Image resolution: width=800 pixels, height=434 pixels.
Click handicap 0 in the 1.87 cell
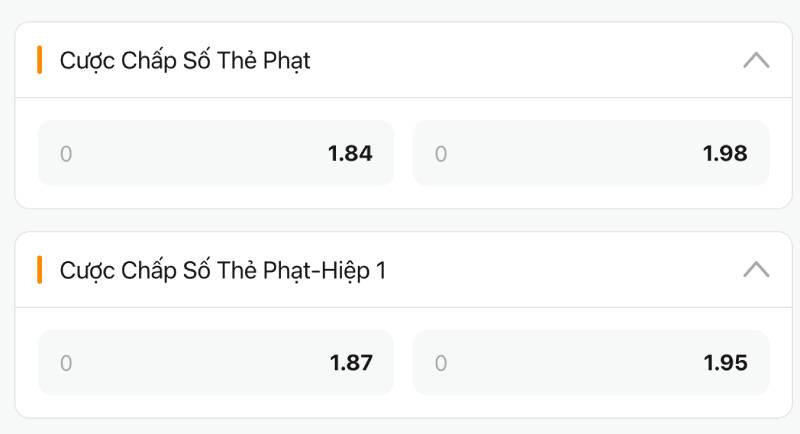coord(66,363)
